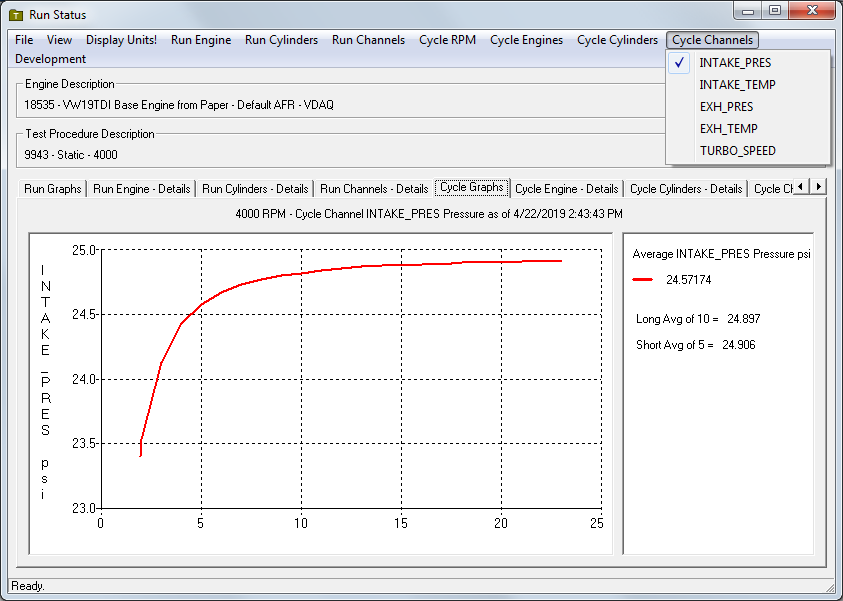This screenshot has height=601, width=843.
Task: Pick the EXH_TEMP channel
Action: pyautogui.click(x=748, y=129)
